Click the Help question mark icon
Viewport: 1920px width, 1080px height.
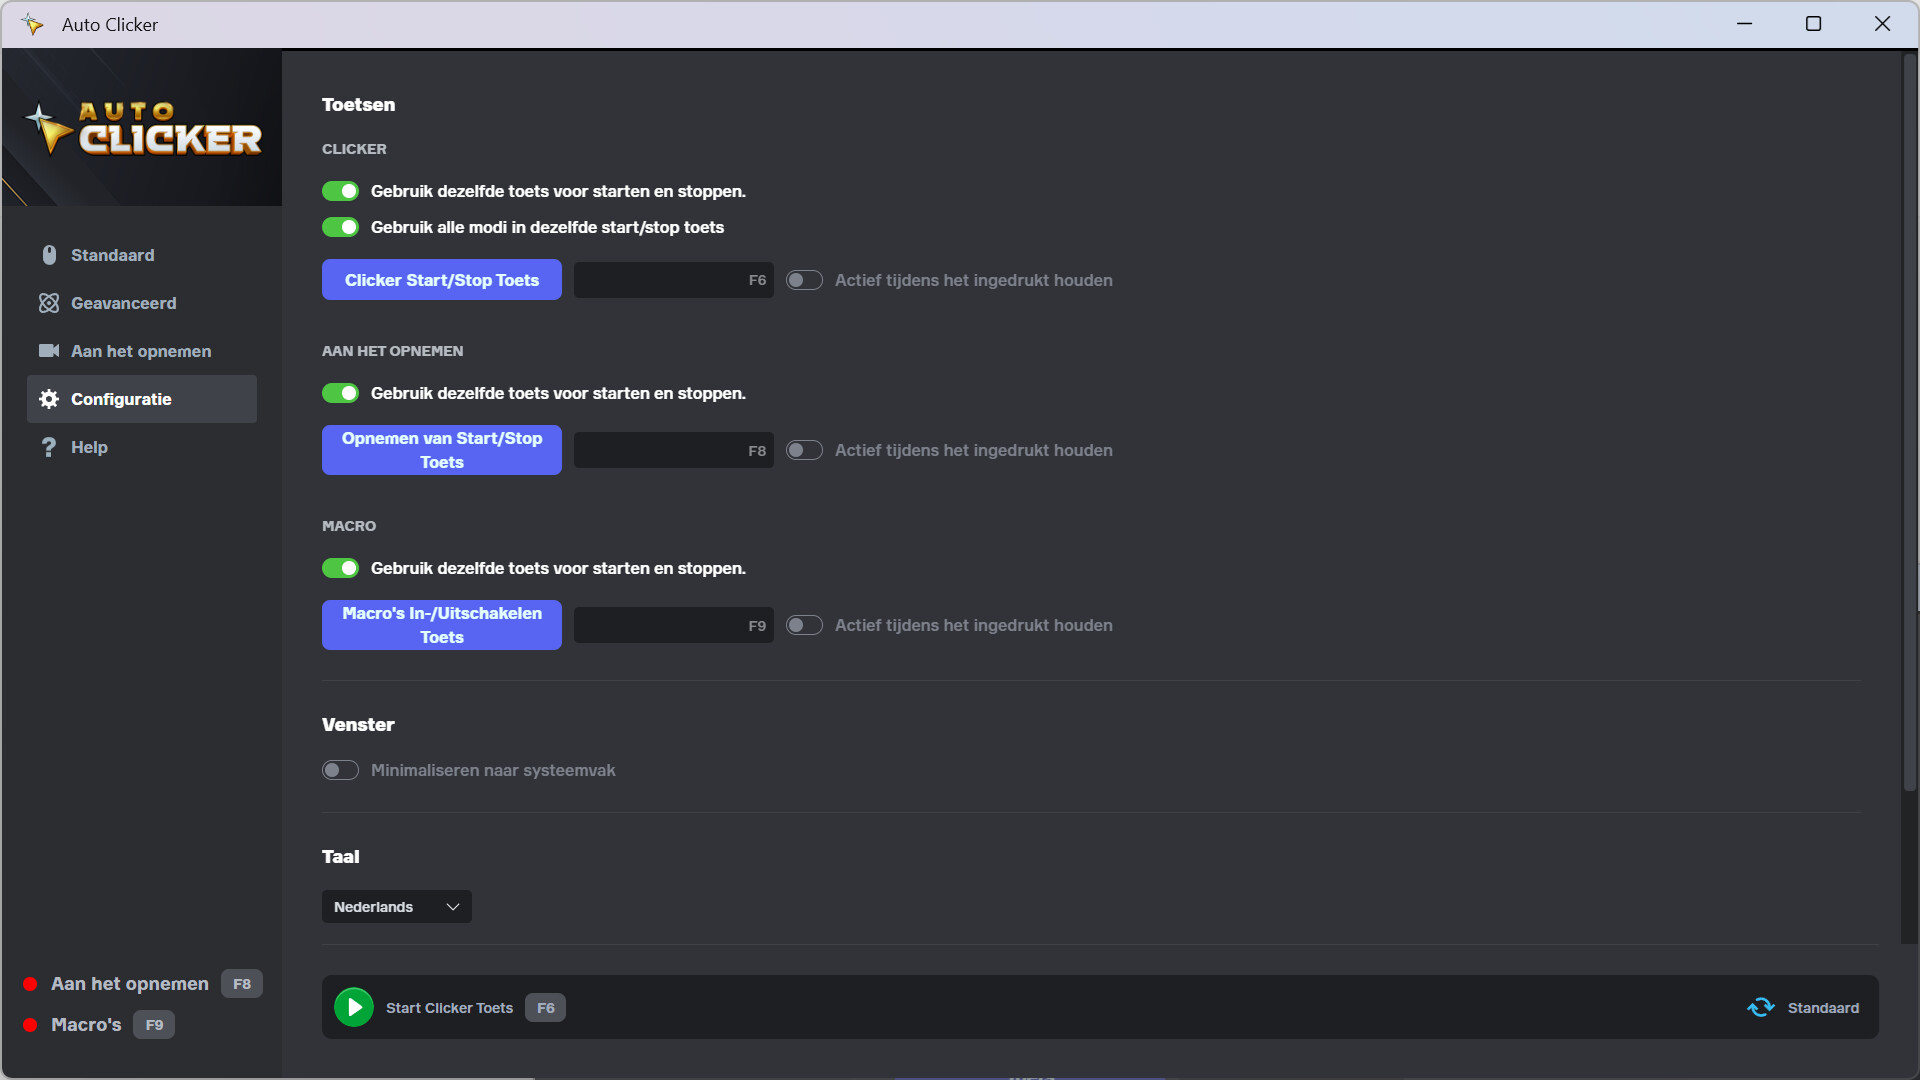49,447
